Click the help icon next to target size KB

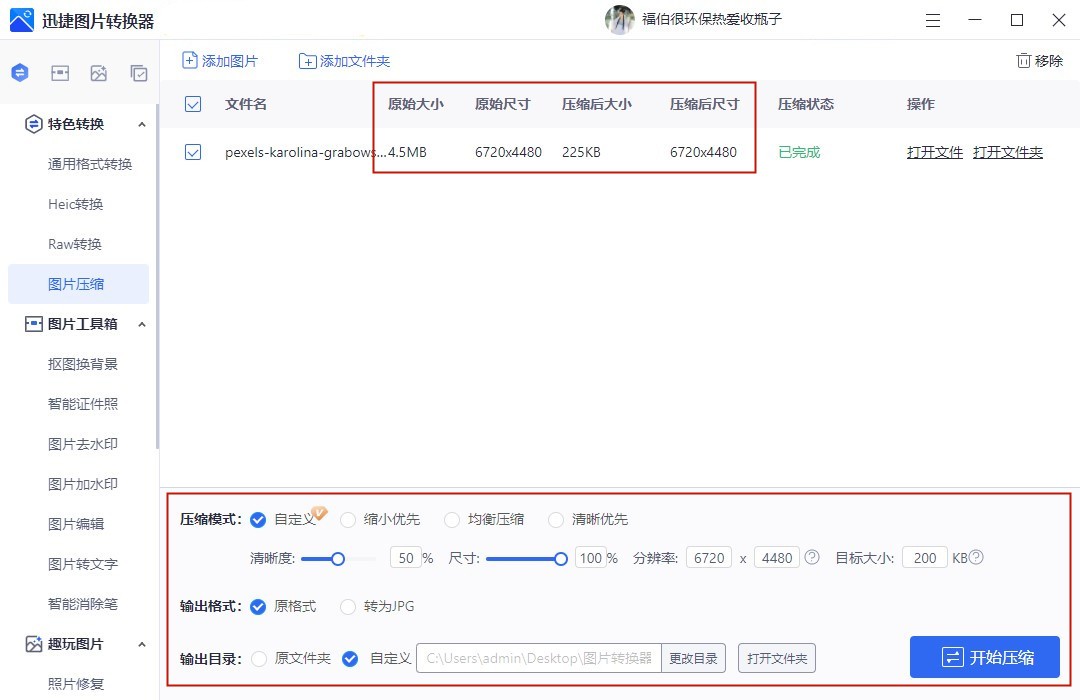point(976,557)
